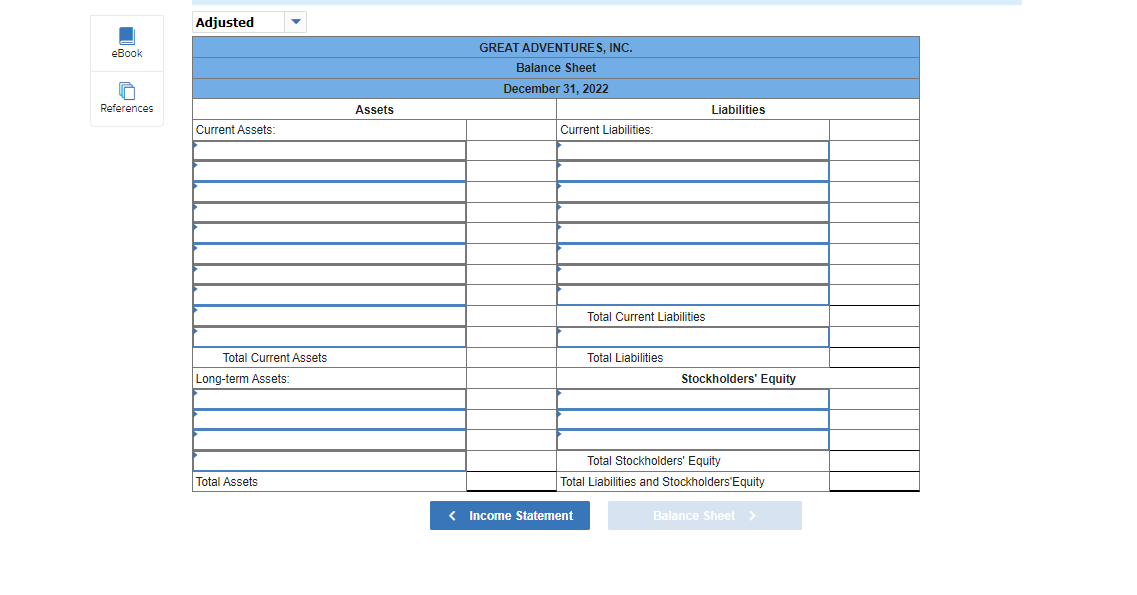Click the Current Assets: label

pyautogui.click(x=236, y=130)
